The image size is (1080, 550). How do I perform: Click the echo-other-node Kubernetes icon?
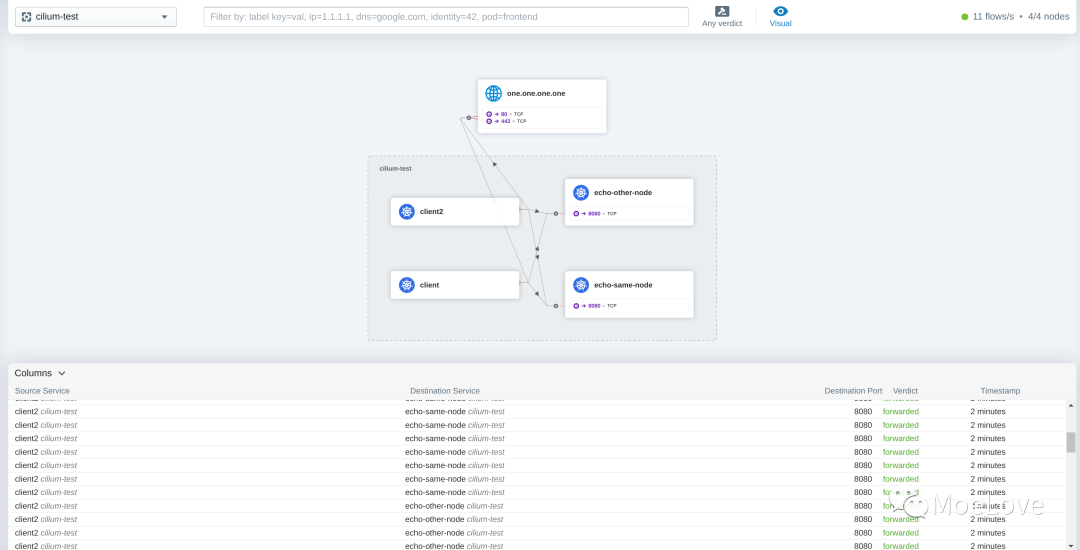point(581,192)
